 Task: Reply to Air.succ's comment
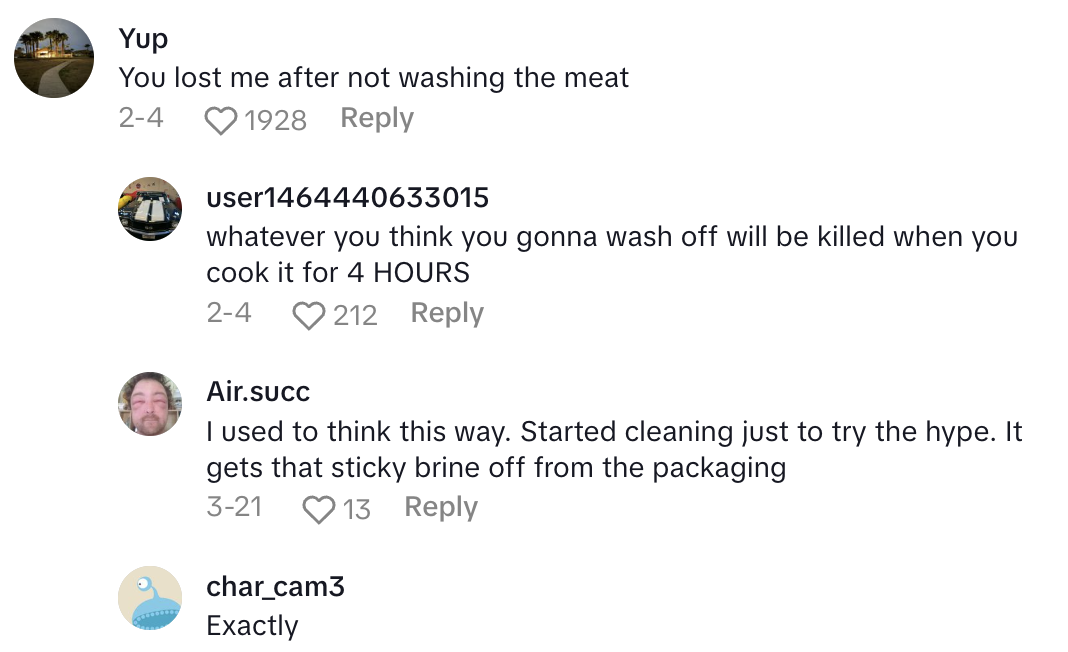[441, 507]
